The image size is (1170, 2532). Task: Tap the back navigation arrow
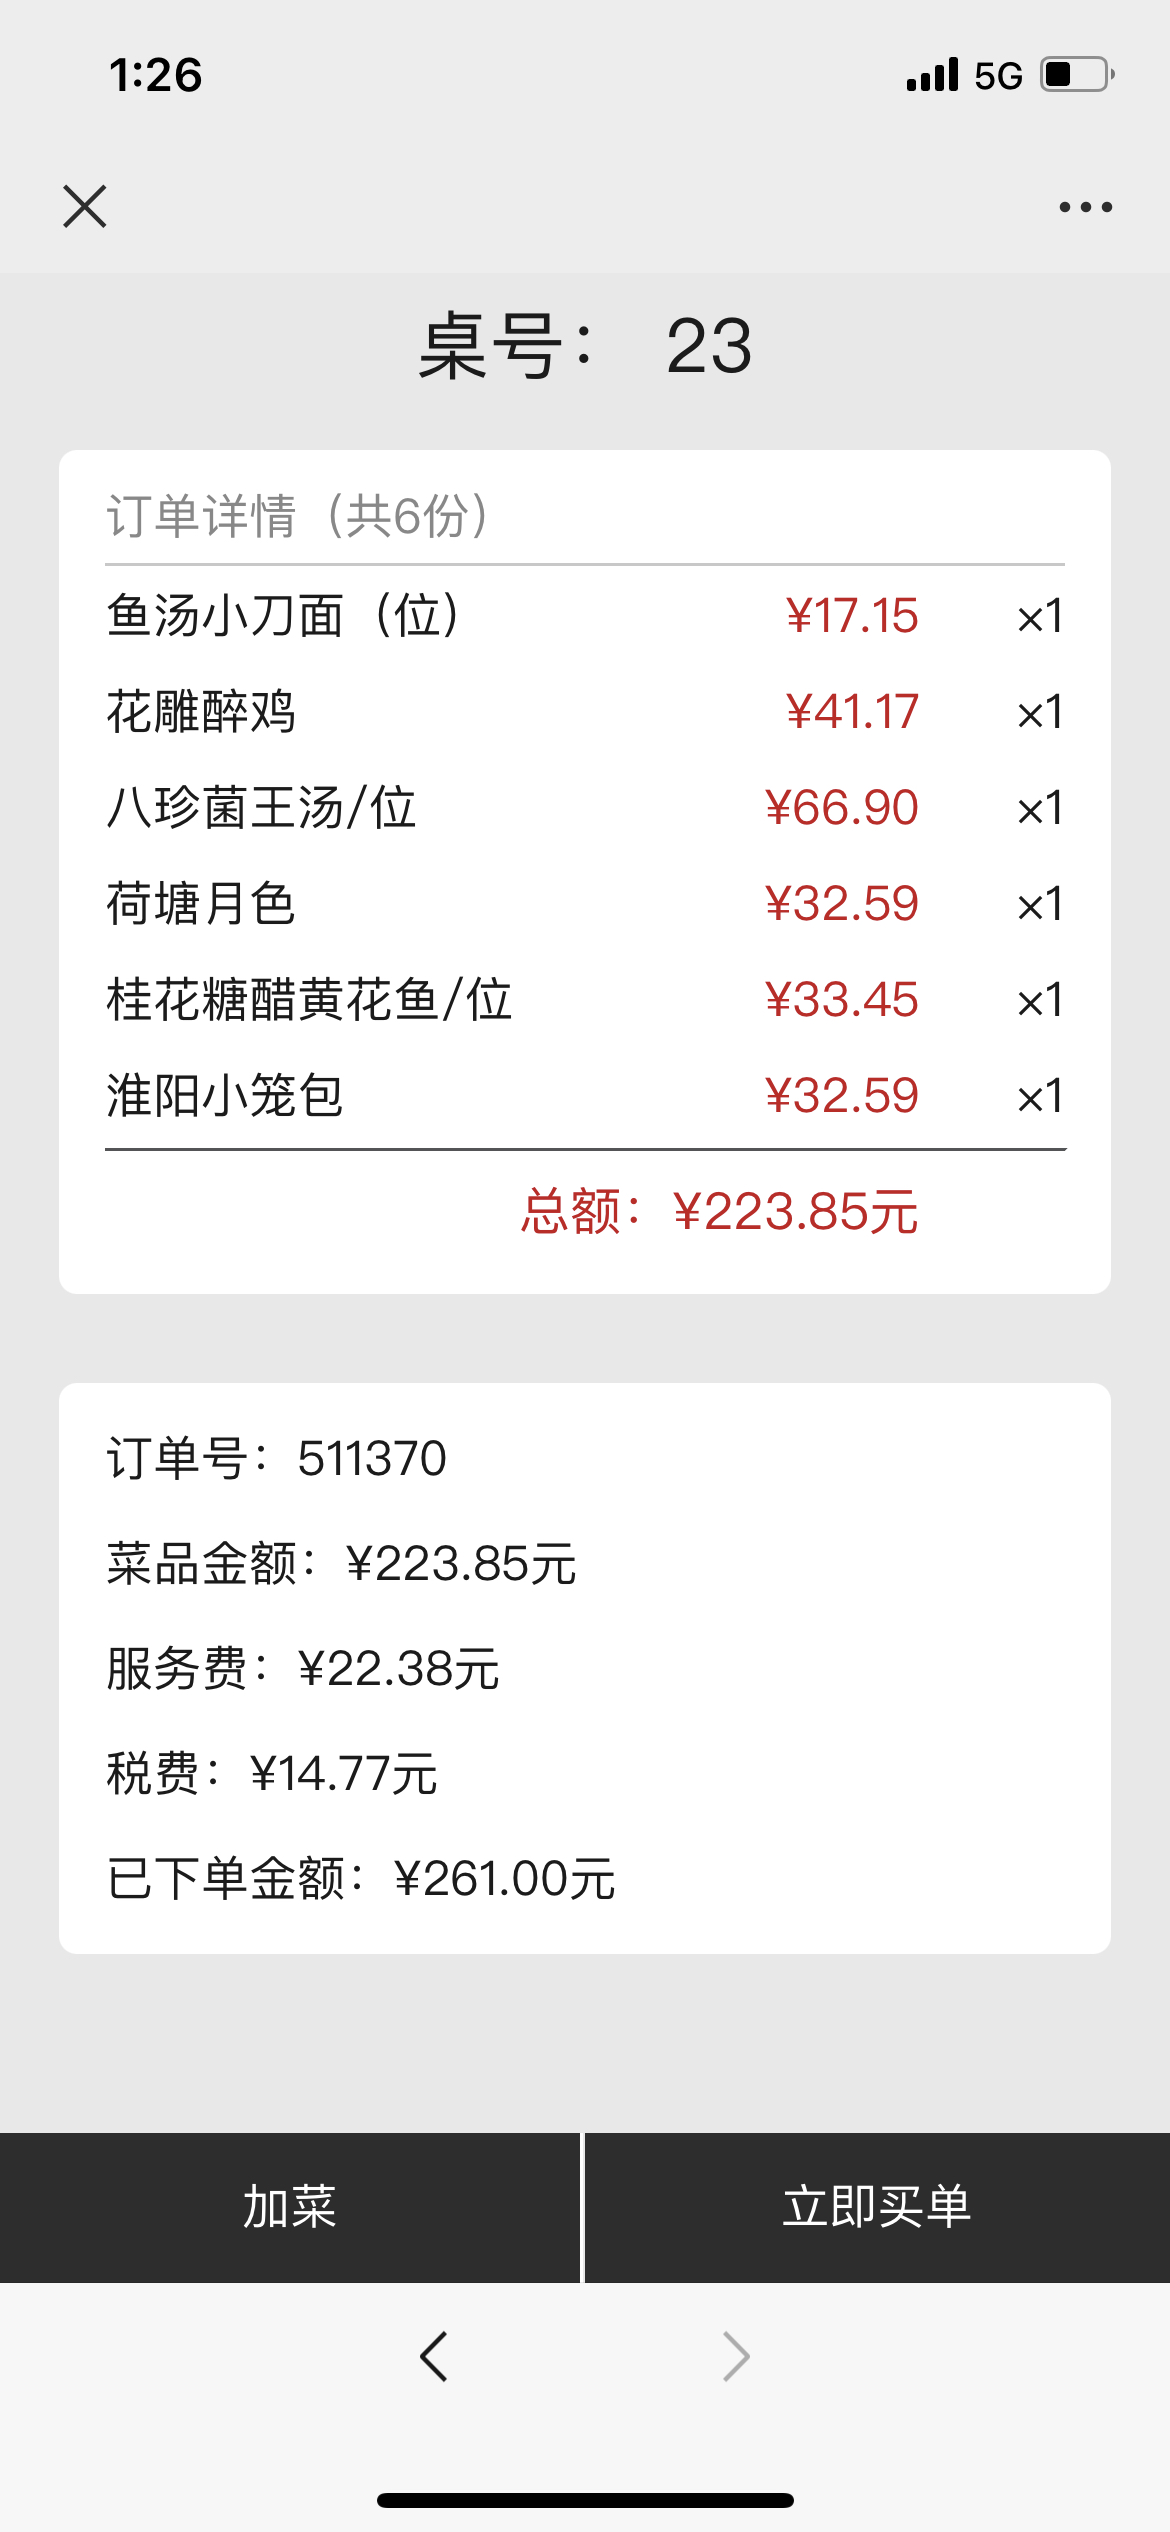point(434,2357)
